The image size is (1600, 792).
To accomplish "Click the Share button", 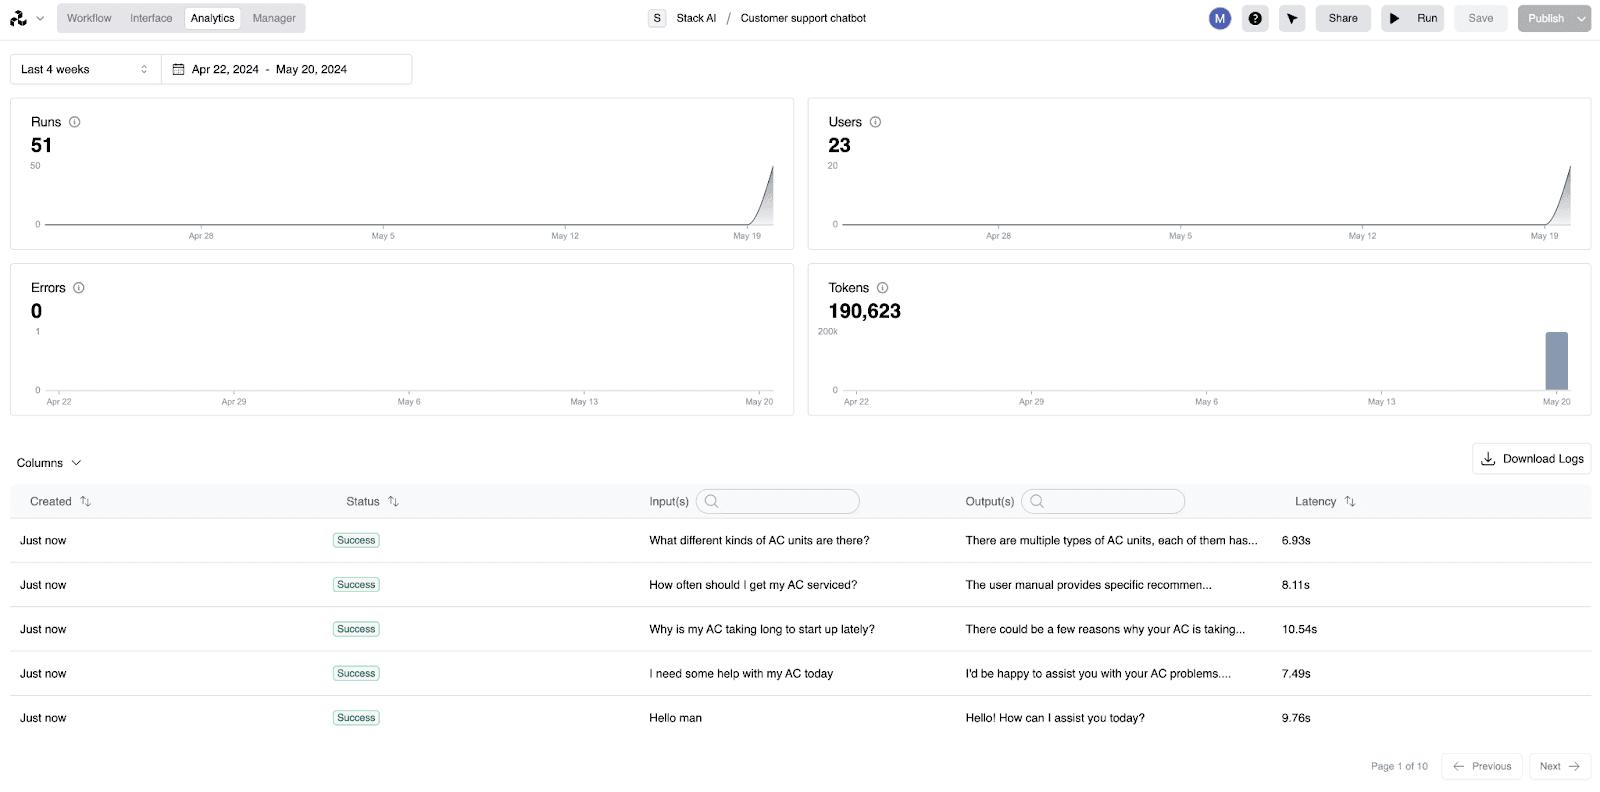I will point(1343,18).
